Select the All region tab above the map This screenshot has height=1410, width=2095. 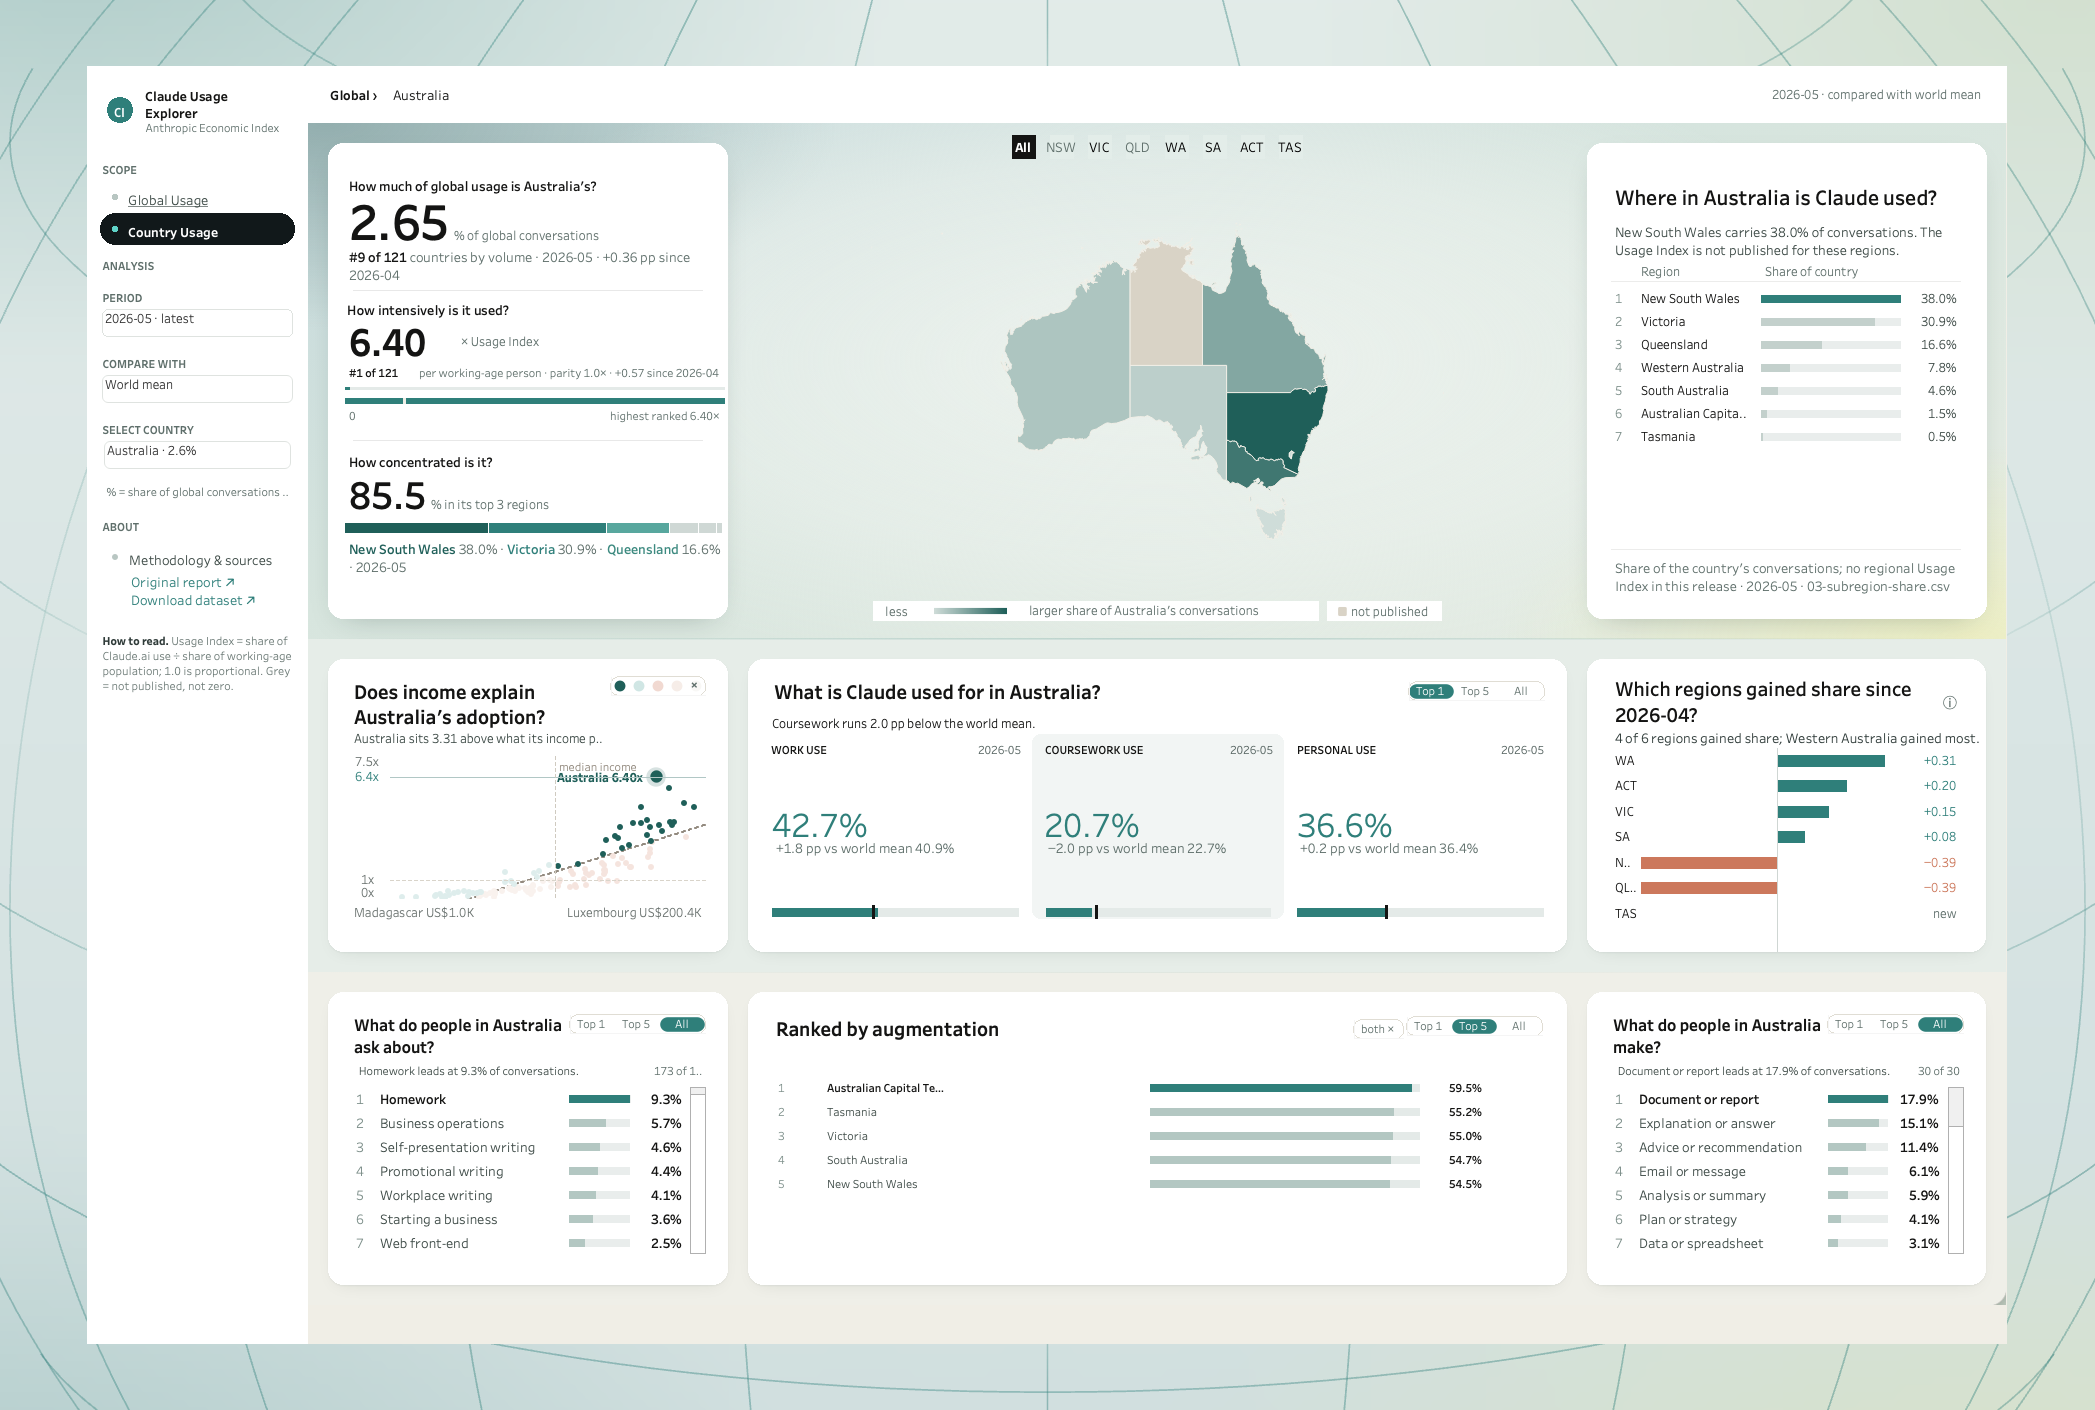(x=1023, y=147)
